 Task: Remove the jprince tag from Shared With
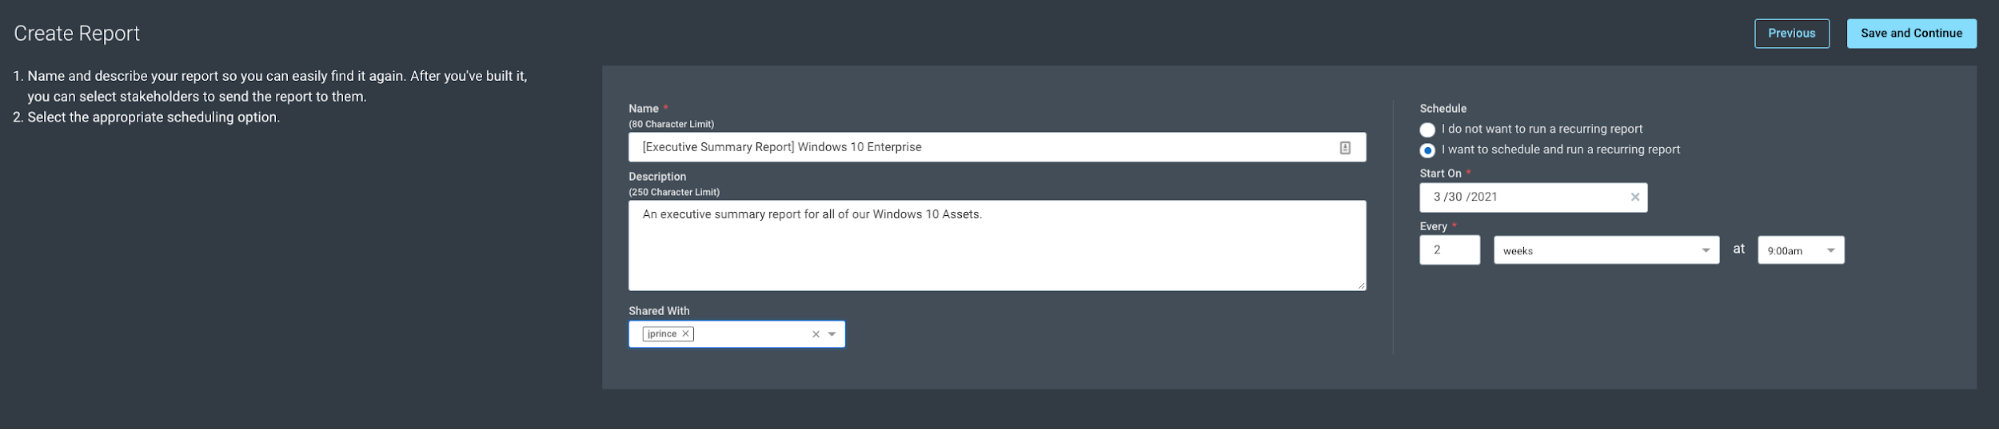686,334
